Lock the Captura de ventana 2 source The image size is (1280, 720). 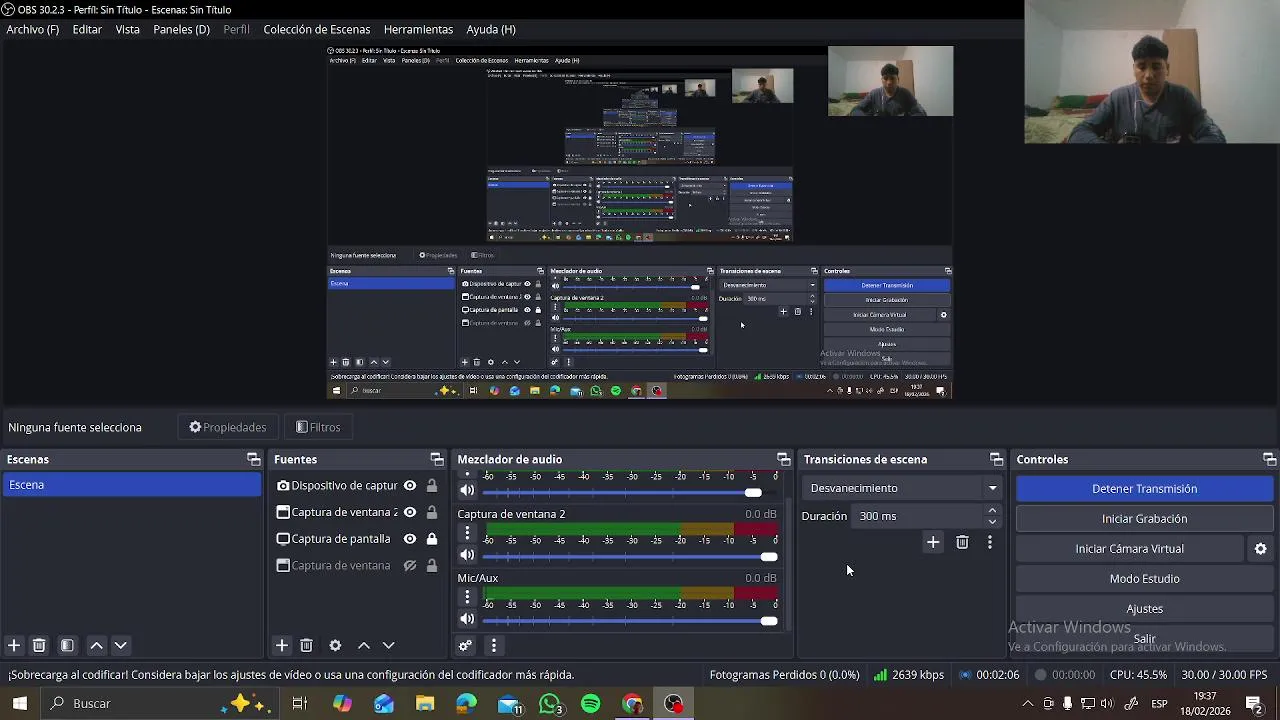pyautogui.click(x=432, y=512)
